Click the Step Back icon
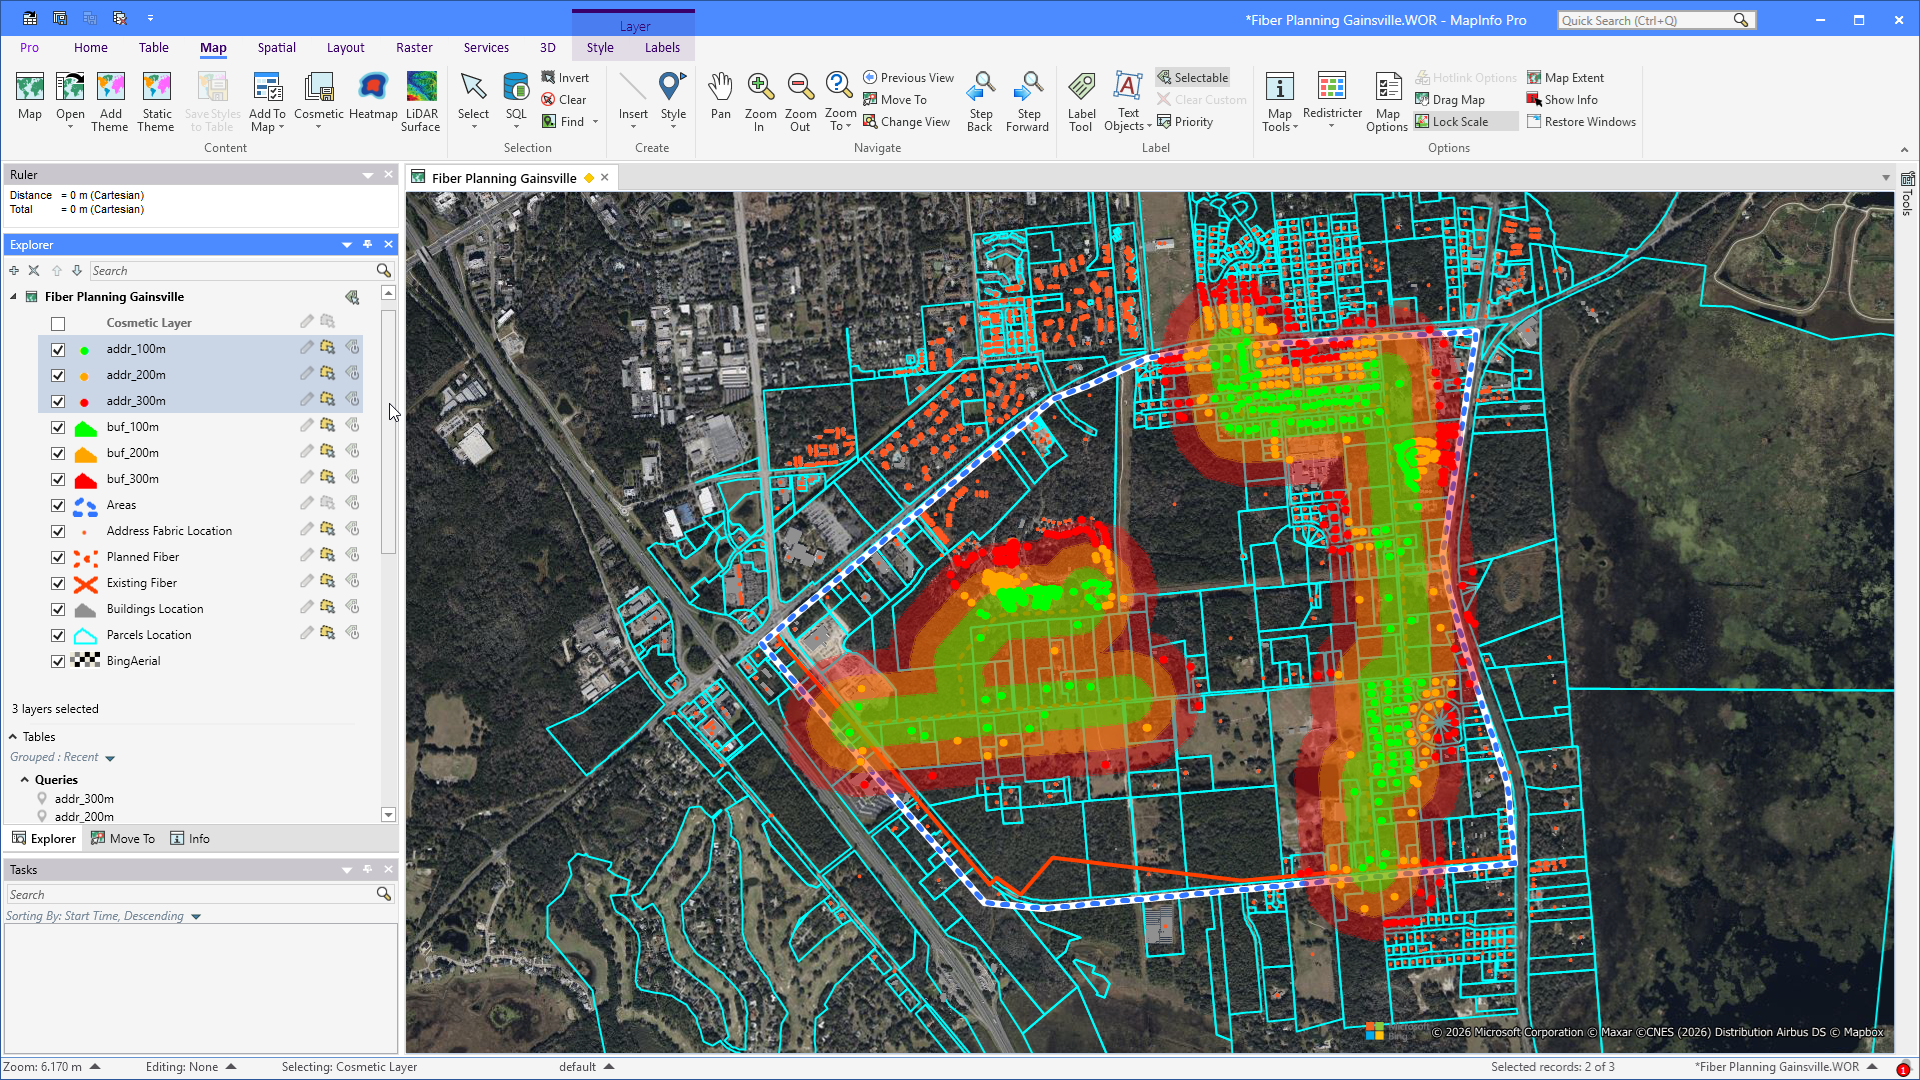 [980, 100]
